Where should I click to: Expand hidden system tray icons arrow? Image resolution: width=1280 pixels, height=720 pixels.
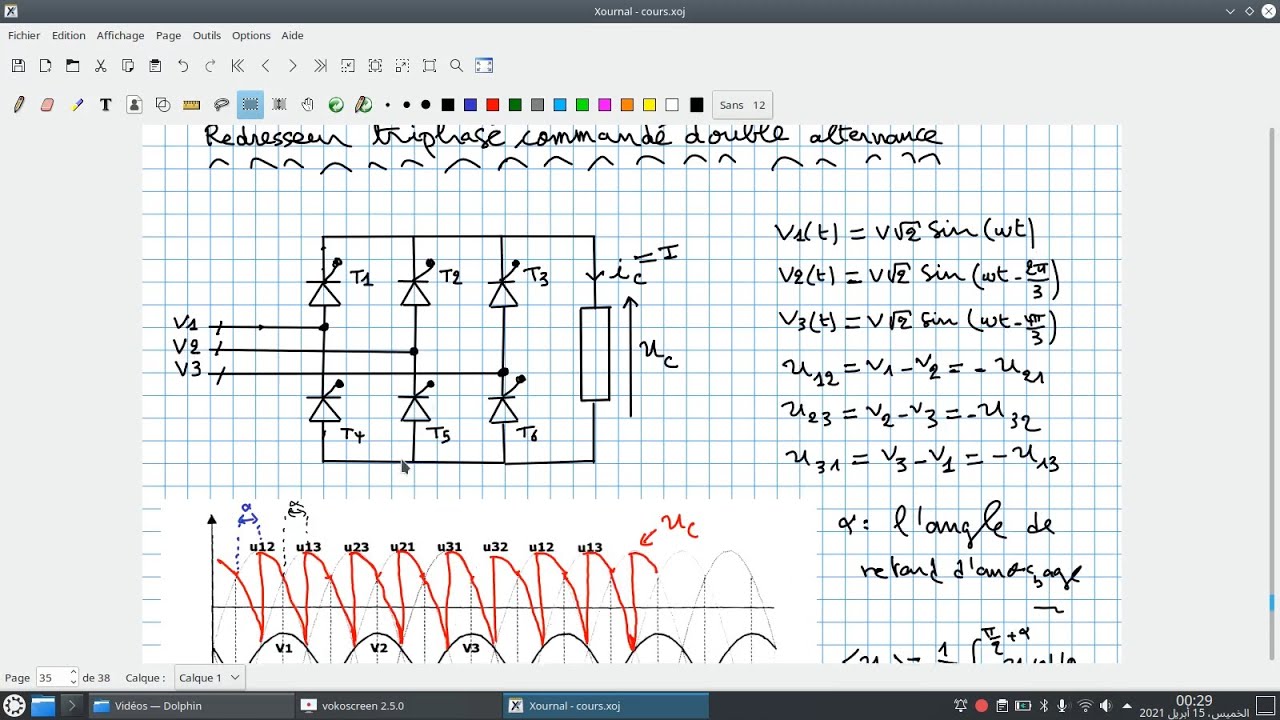point(1127,706)
